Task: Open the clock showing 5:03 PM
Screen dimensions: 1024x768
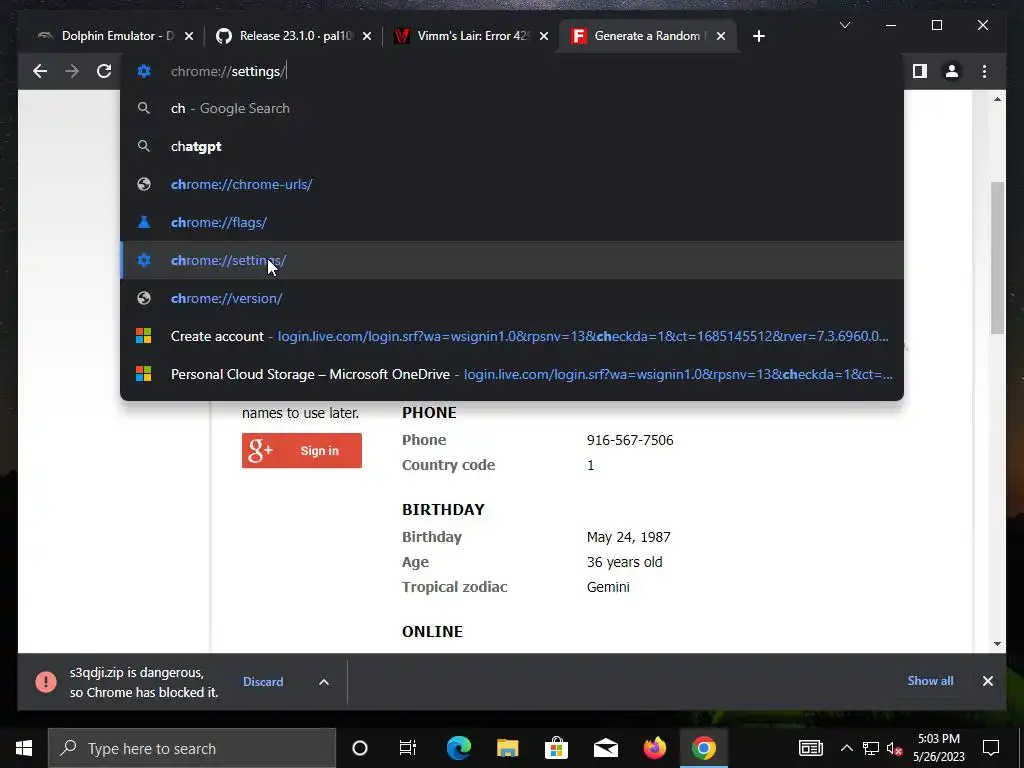Action: [938, 748]
